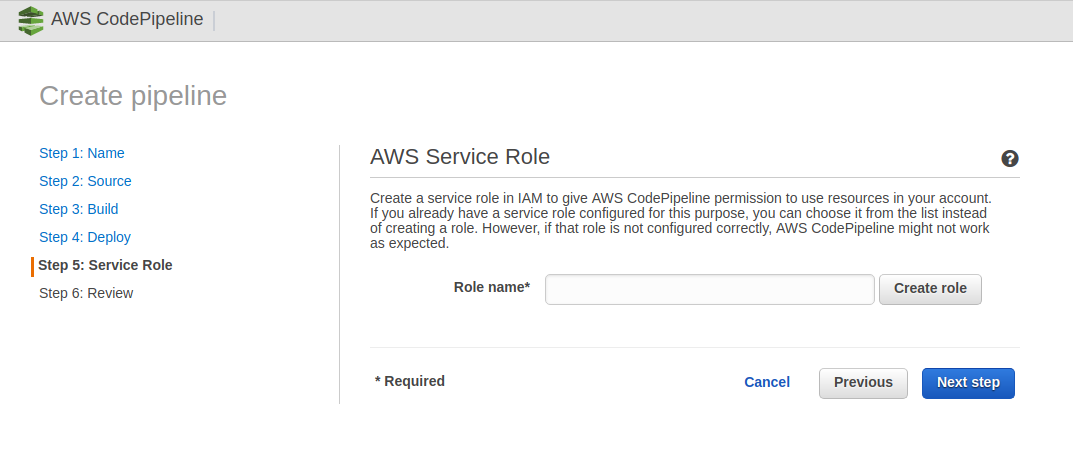Select Step 5: Service Role
The image size is (1073, 474).
pos(105,265)
